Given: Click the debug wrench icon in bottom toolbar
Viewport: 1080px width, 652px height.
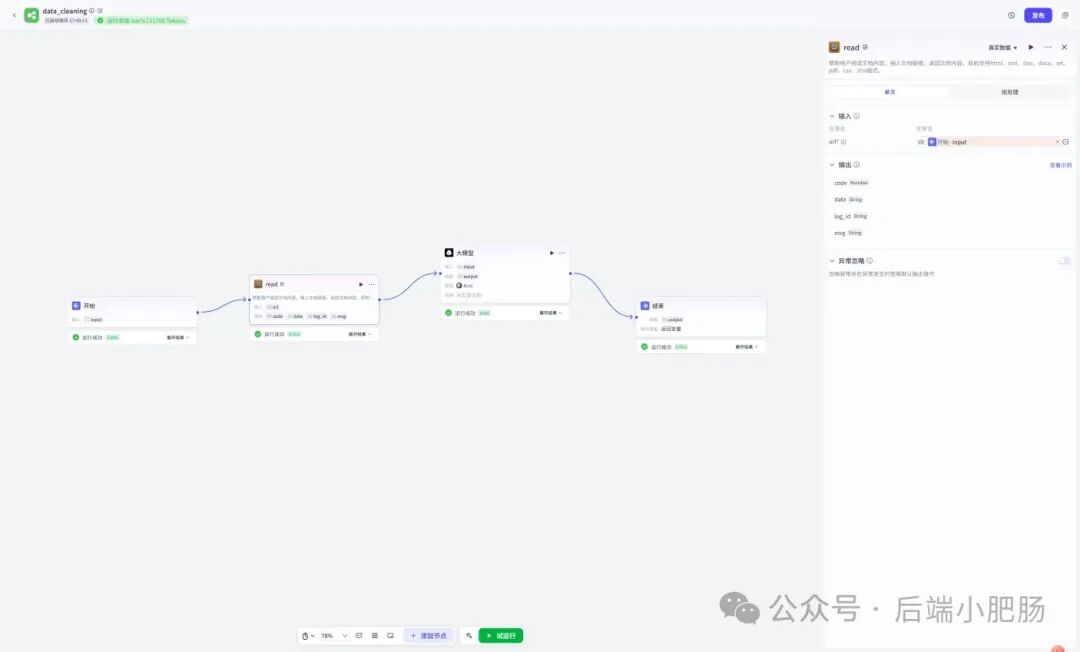Looking at the screenshot, I should [469, 635].
